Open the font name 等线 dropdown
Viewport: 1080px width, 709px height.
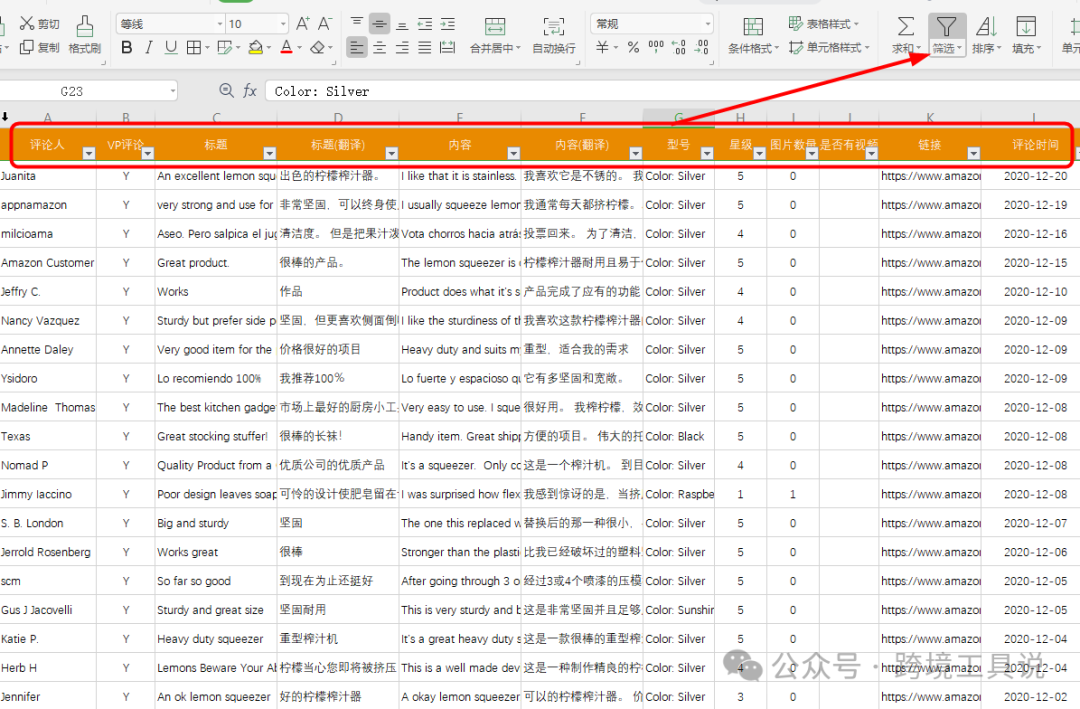tap(220, 24)
